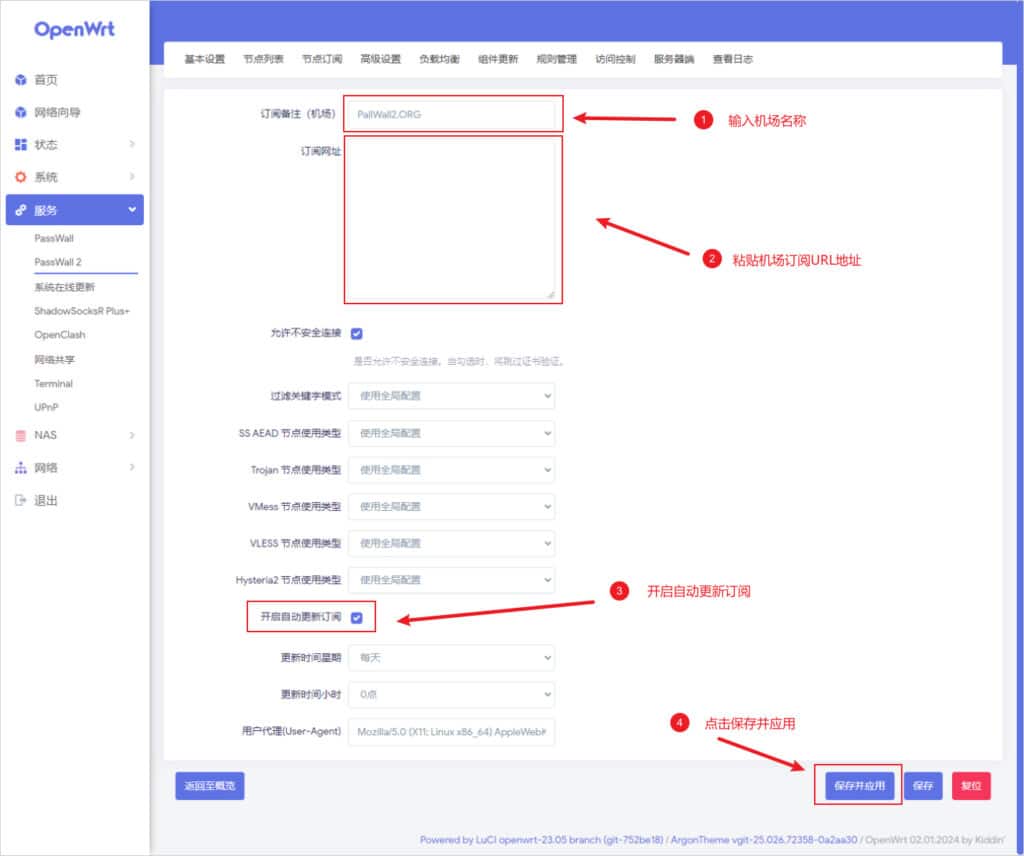
Task: Click the home icon beside 首页
Action: tap(20, 80)
